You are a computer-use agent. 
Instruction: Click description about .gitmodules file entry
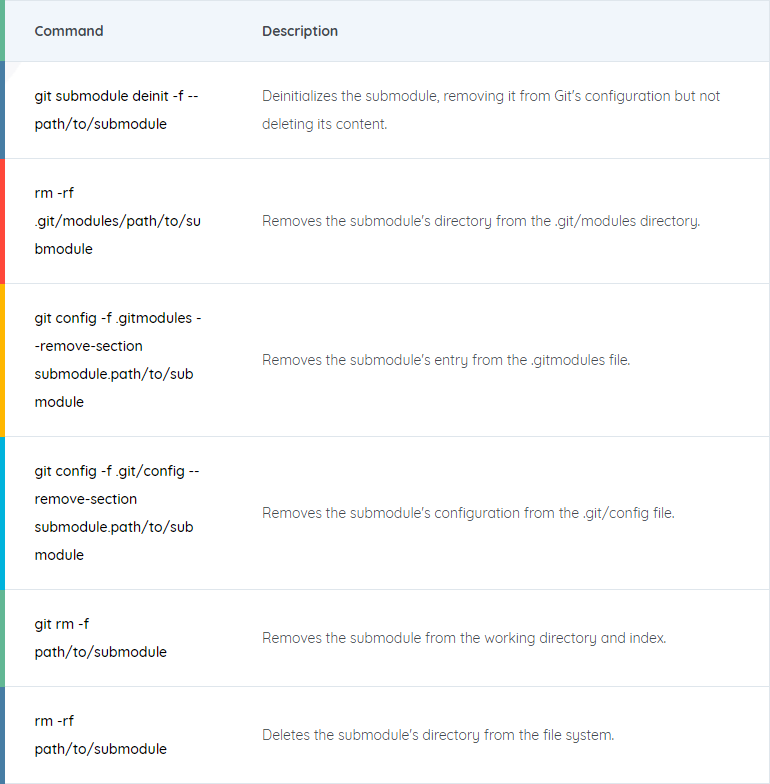pos(446,360)
